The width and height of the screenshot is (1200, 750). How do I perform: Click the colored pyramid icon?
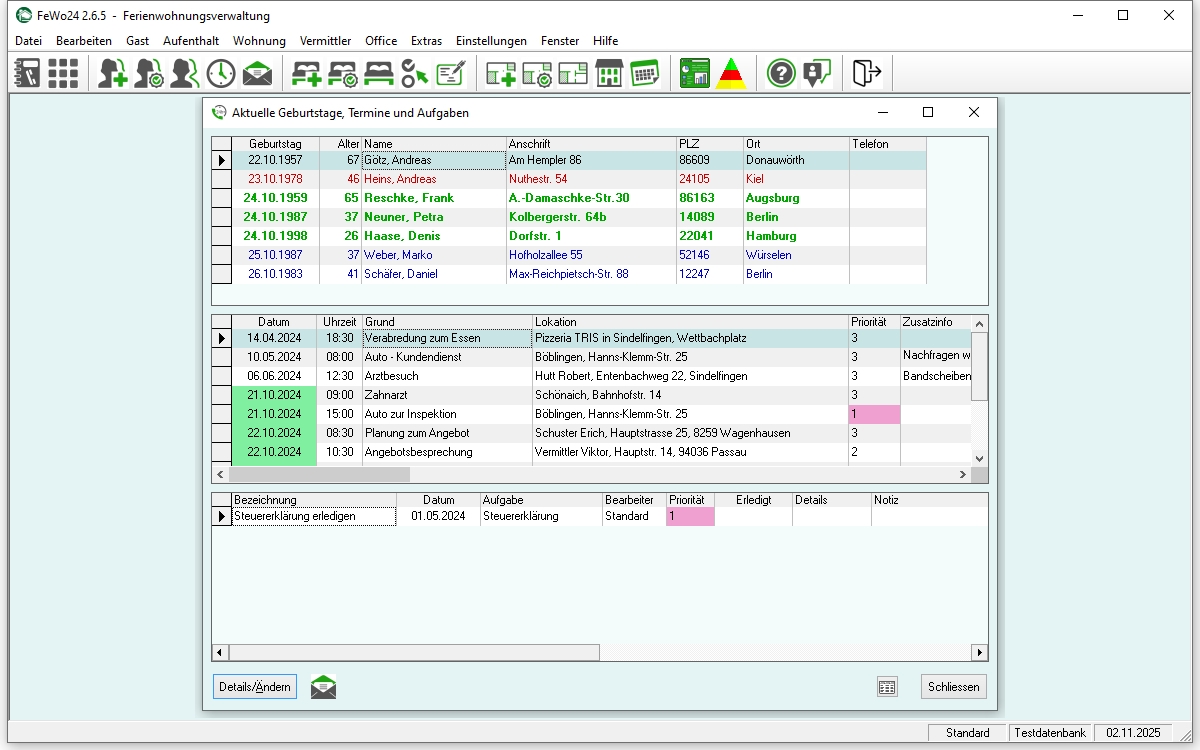[x=732, y=73]
